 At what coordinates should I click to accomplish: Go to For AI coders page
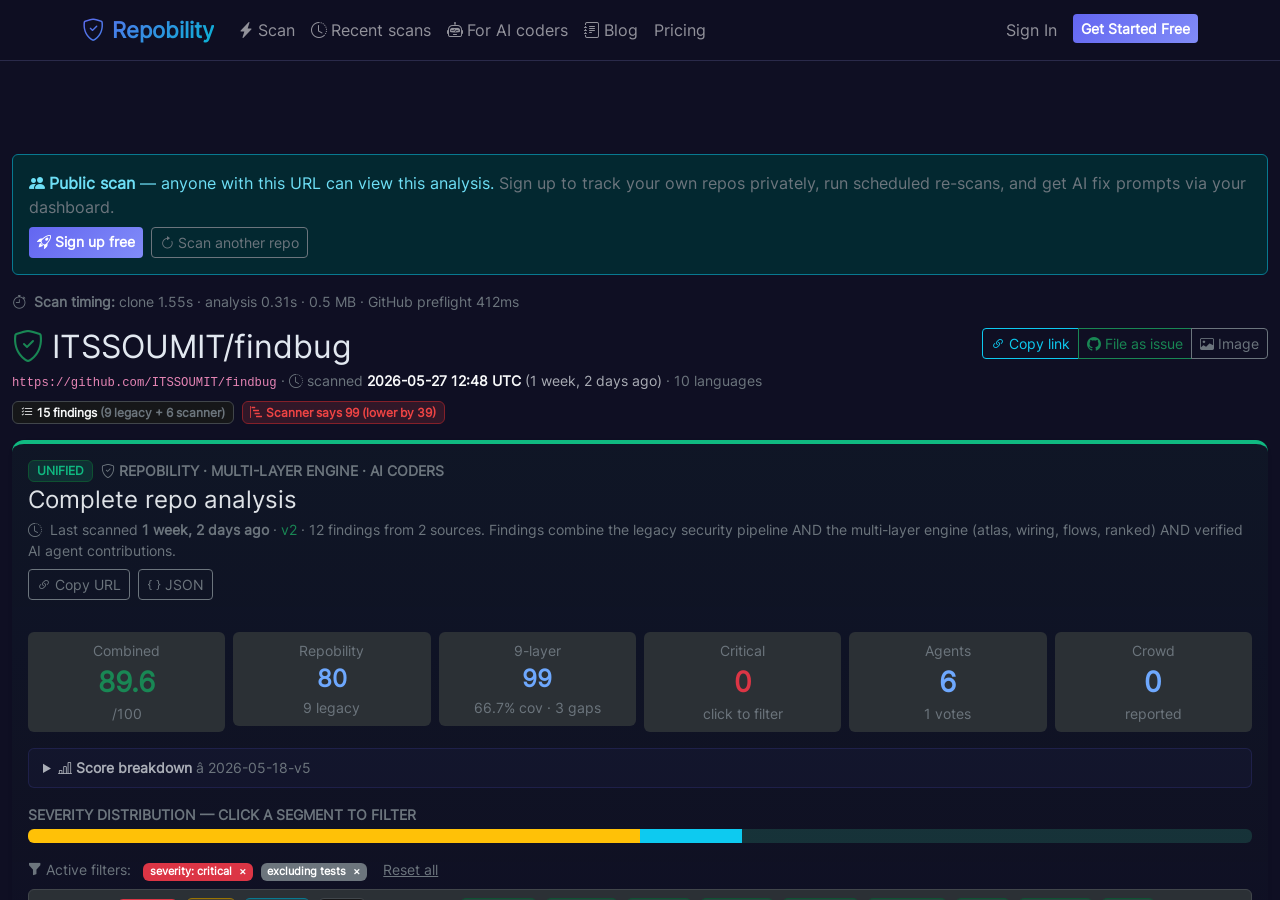(x=507, y=30)
